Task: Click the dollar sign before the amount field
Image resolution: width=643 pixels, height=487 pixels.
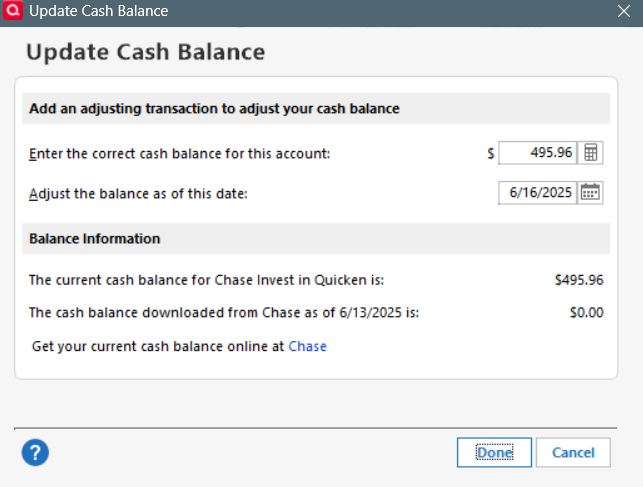Action: [x=490, y=154]
